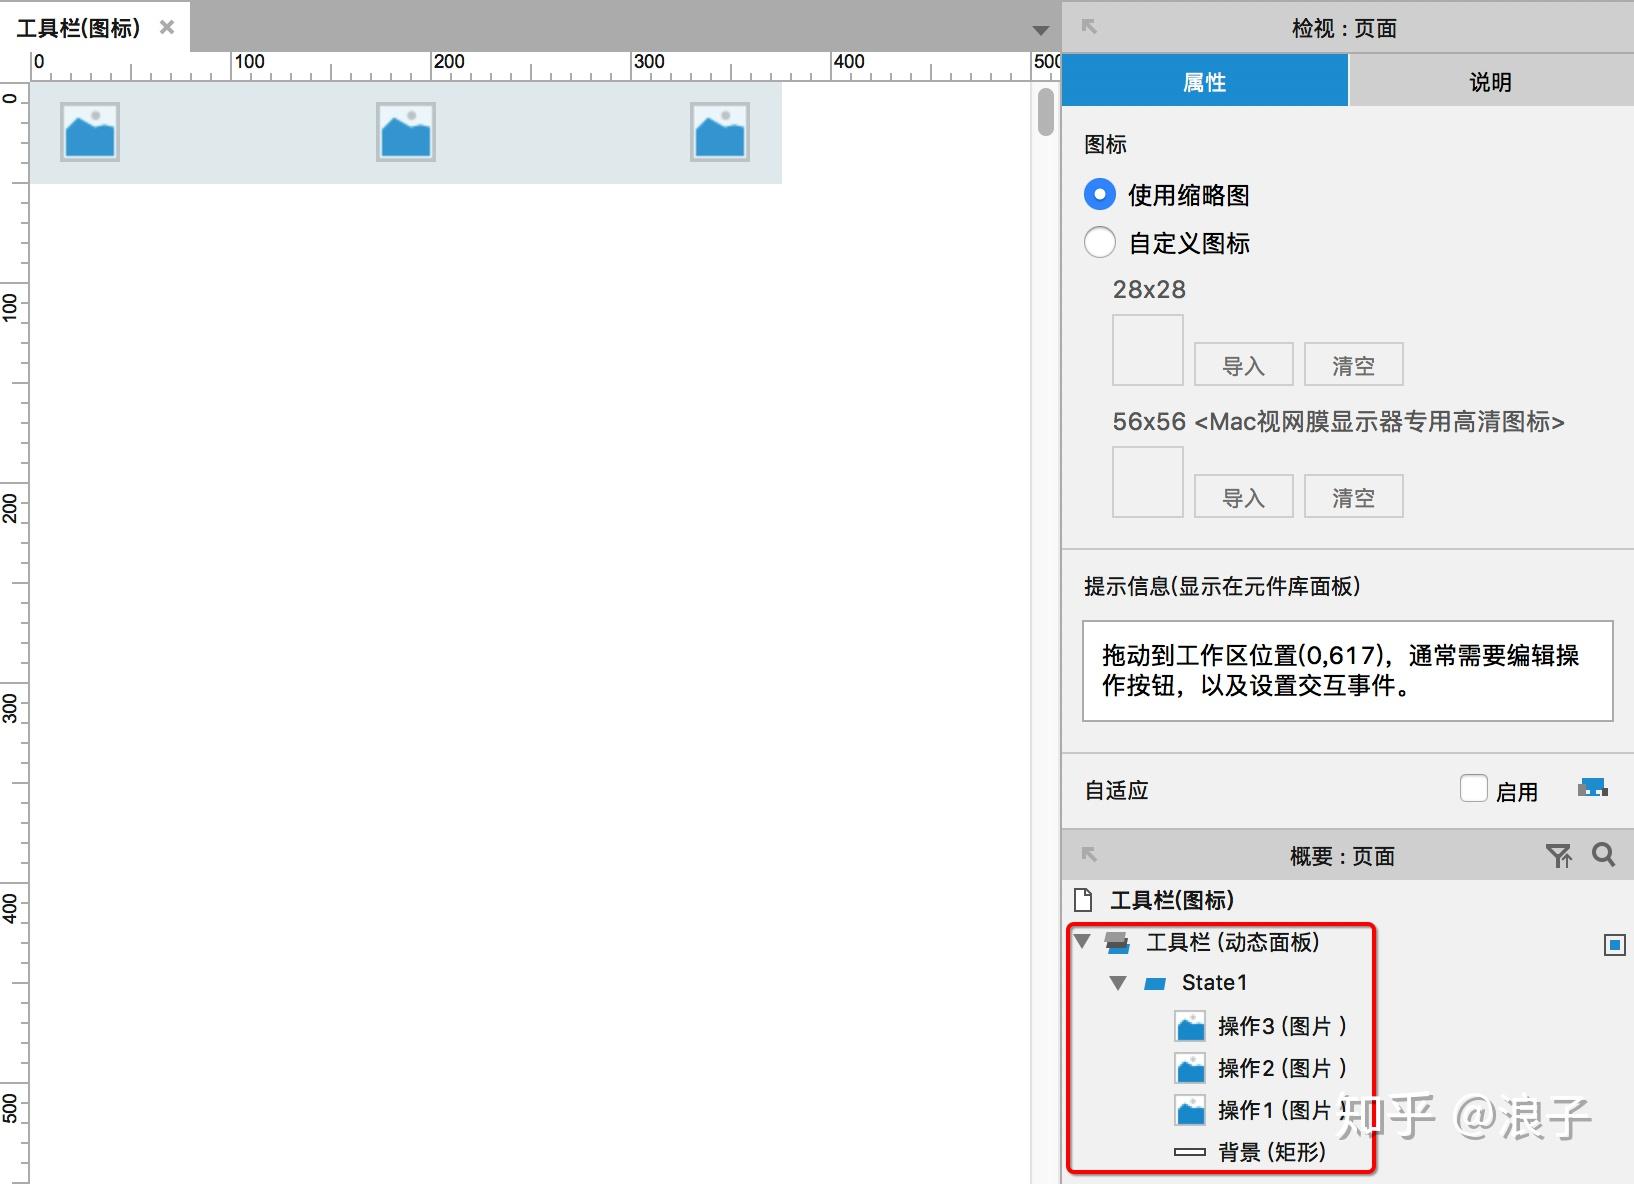
Task: Click the 操作3 image item icon
Action: [x=1190, y=1025]
